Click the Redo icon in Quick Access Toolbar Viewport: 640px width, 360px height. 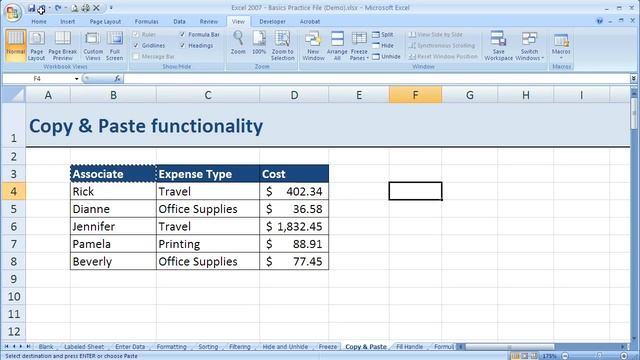[x=58, y=8]
